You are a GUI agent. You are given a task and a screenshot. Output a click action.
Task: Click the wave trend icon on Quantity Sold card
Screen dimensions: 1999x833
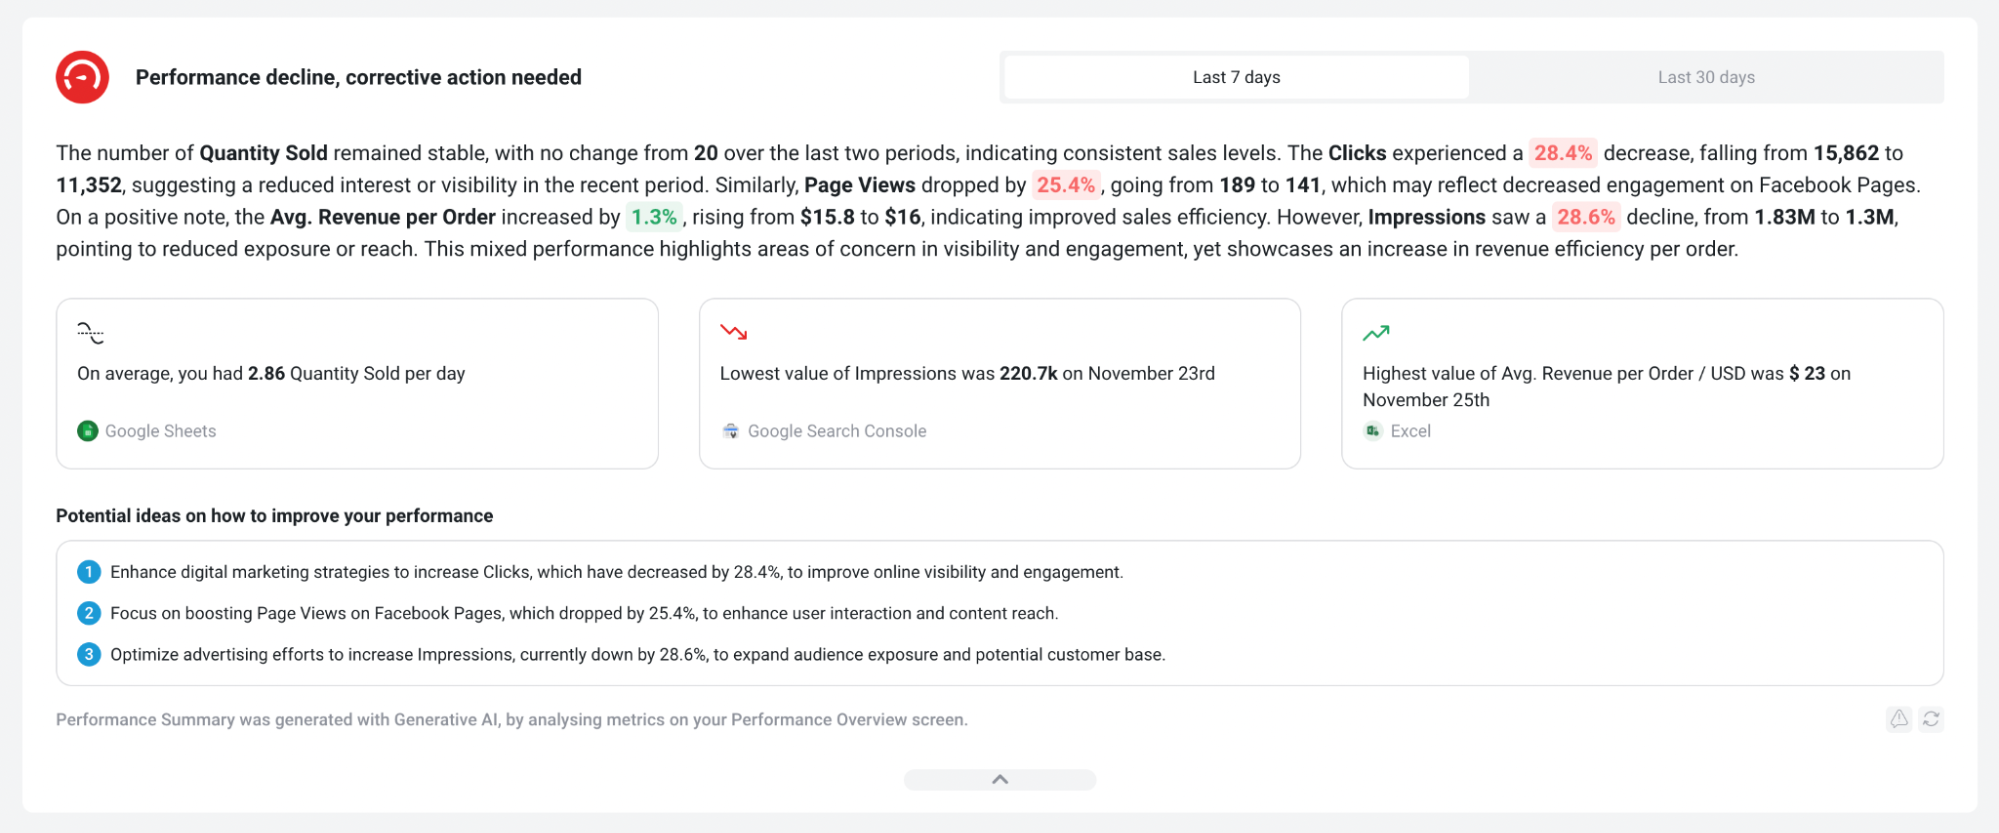point(91,332)
